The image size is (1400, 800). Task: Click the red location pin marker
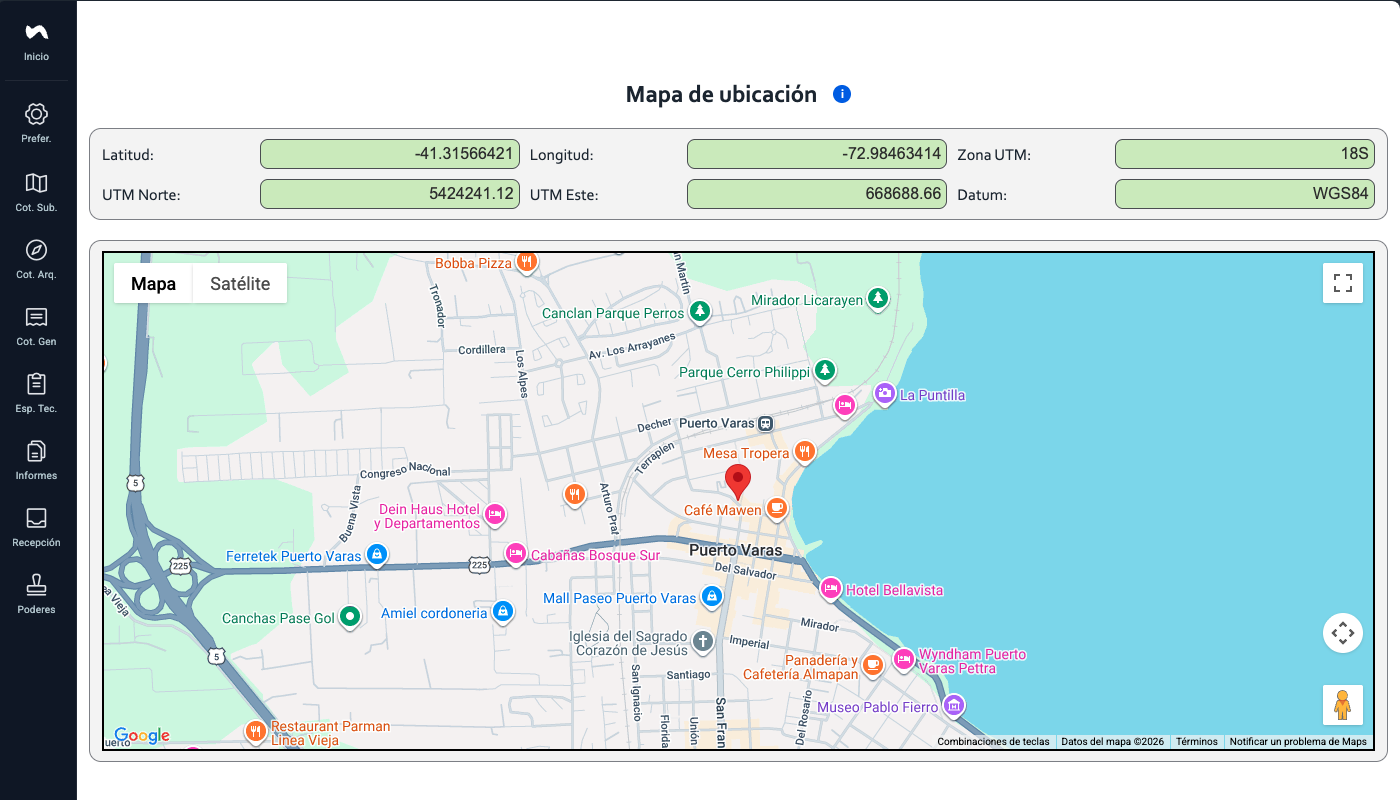click(738, 482)
